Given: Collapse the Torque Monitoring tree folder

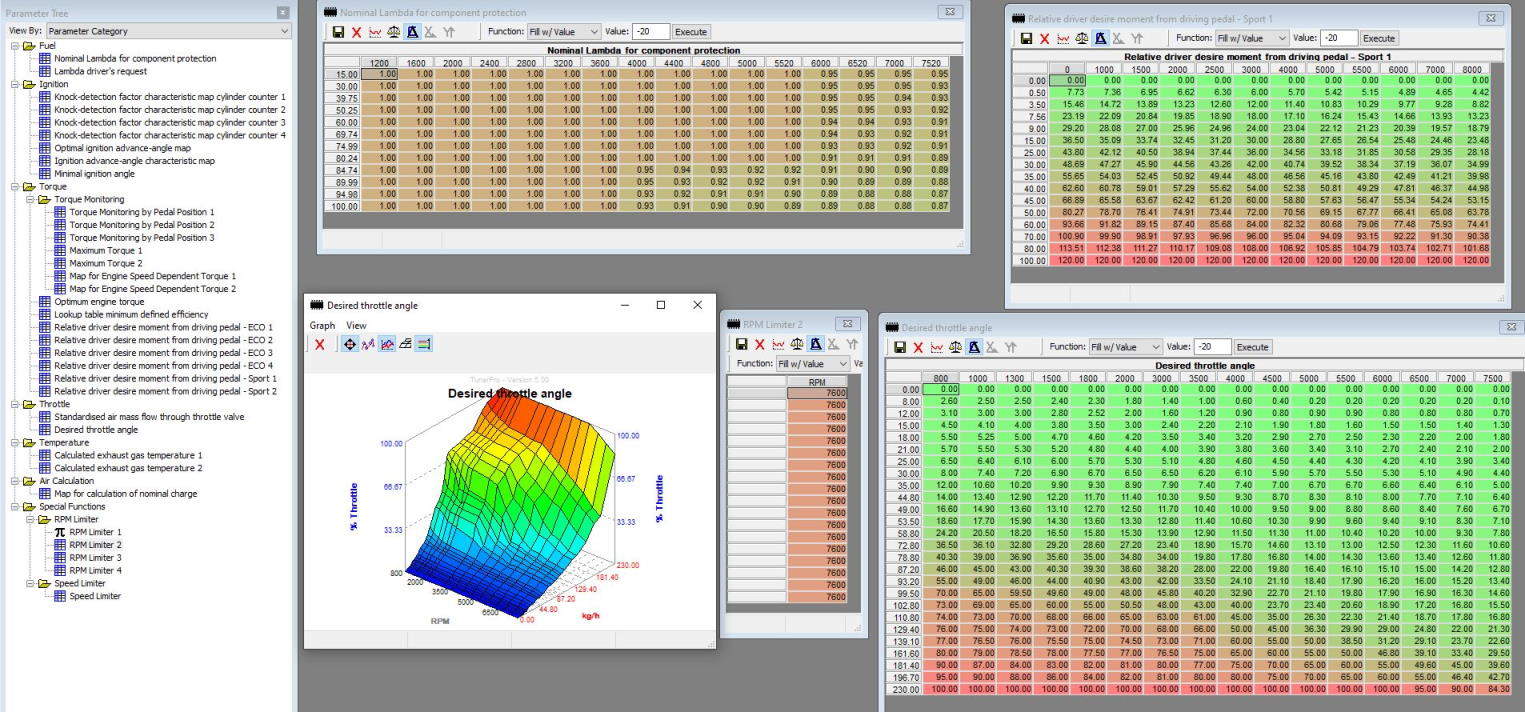Looking at the screenshot, I should coord(30,199).
